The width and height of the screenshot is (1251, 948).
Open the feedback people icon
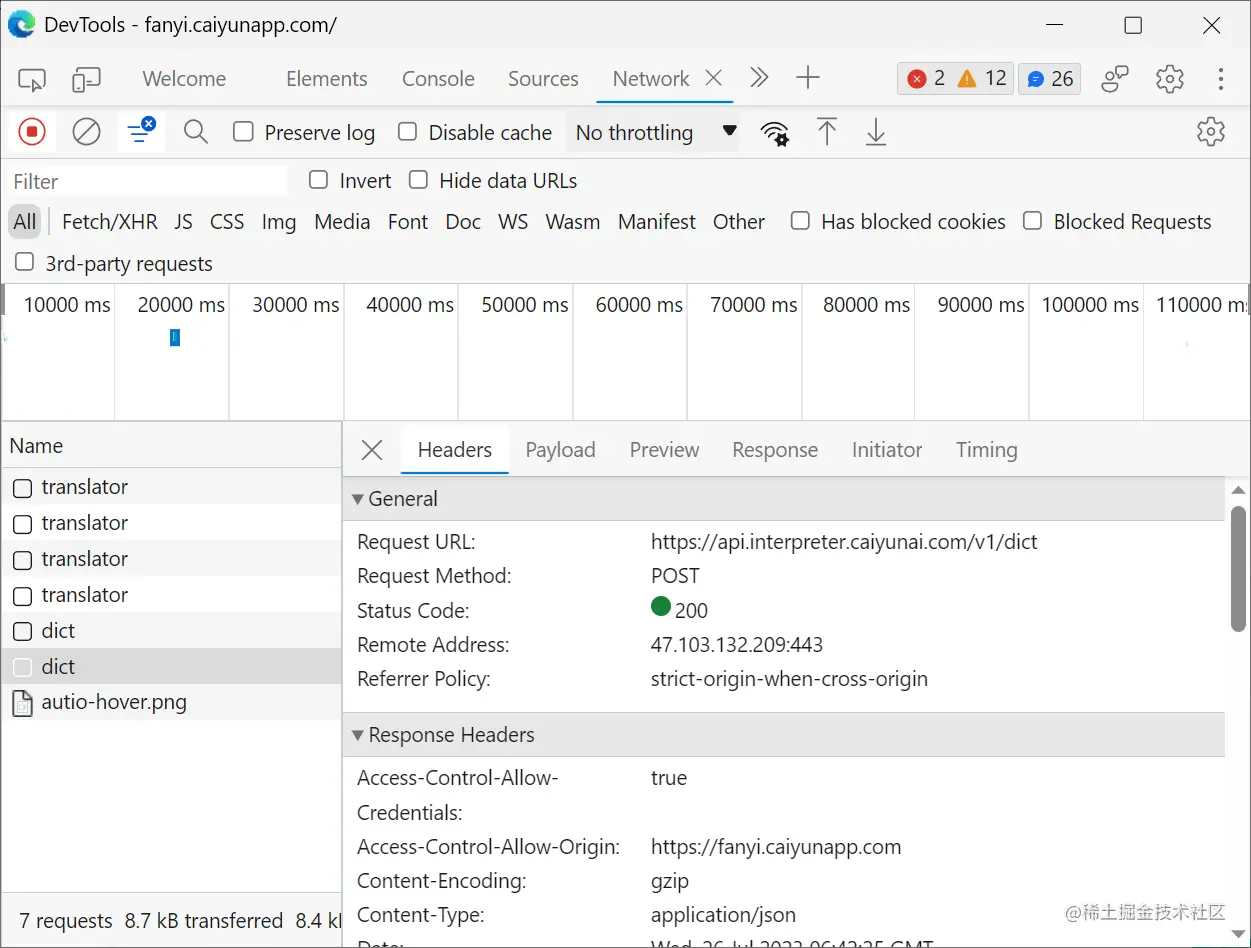point(1115,79)
